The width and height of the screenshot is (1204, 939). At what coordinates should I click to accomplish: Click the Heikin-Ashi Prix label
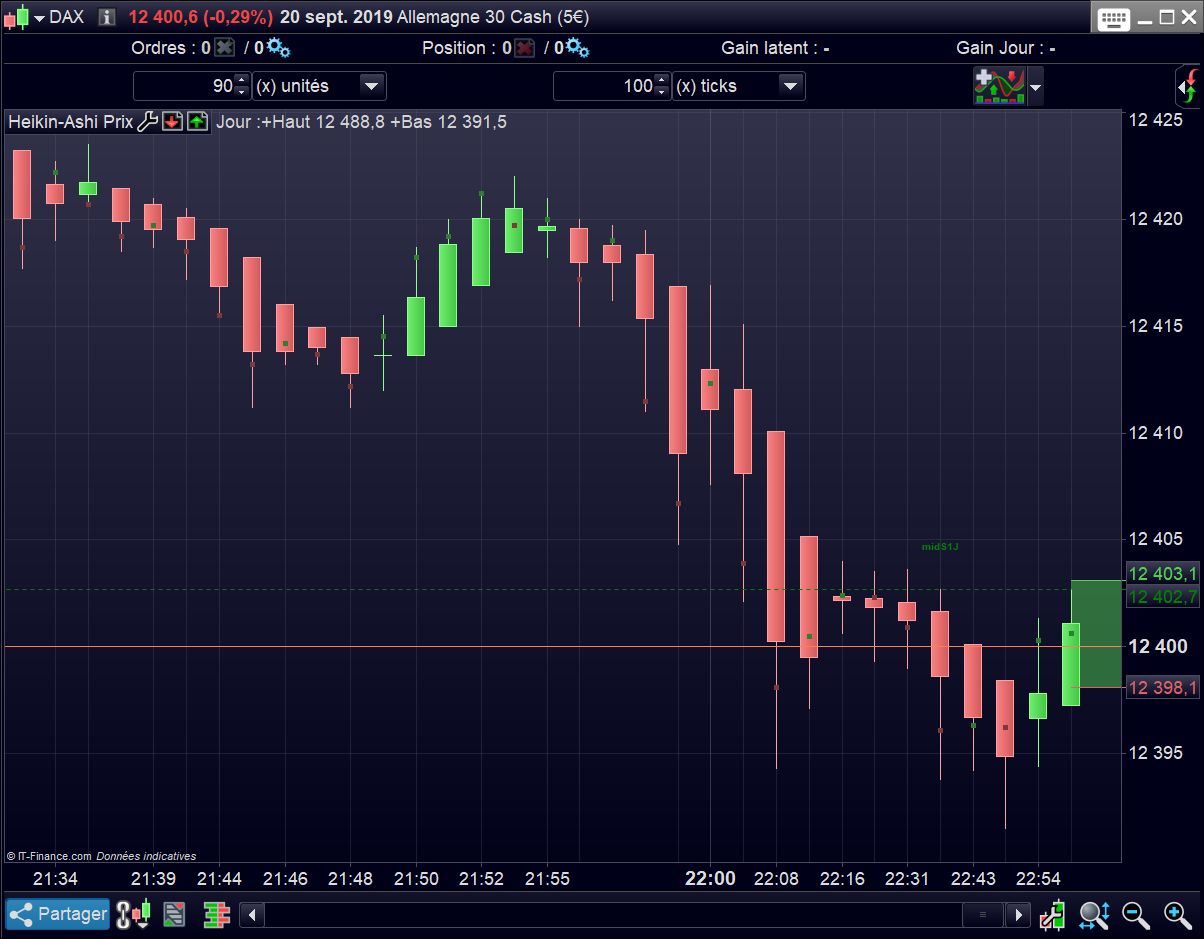[x=70, y=122]
